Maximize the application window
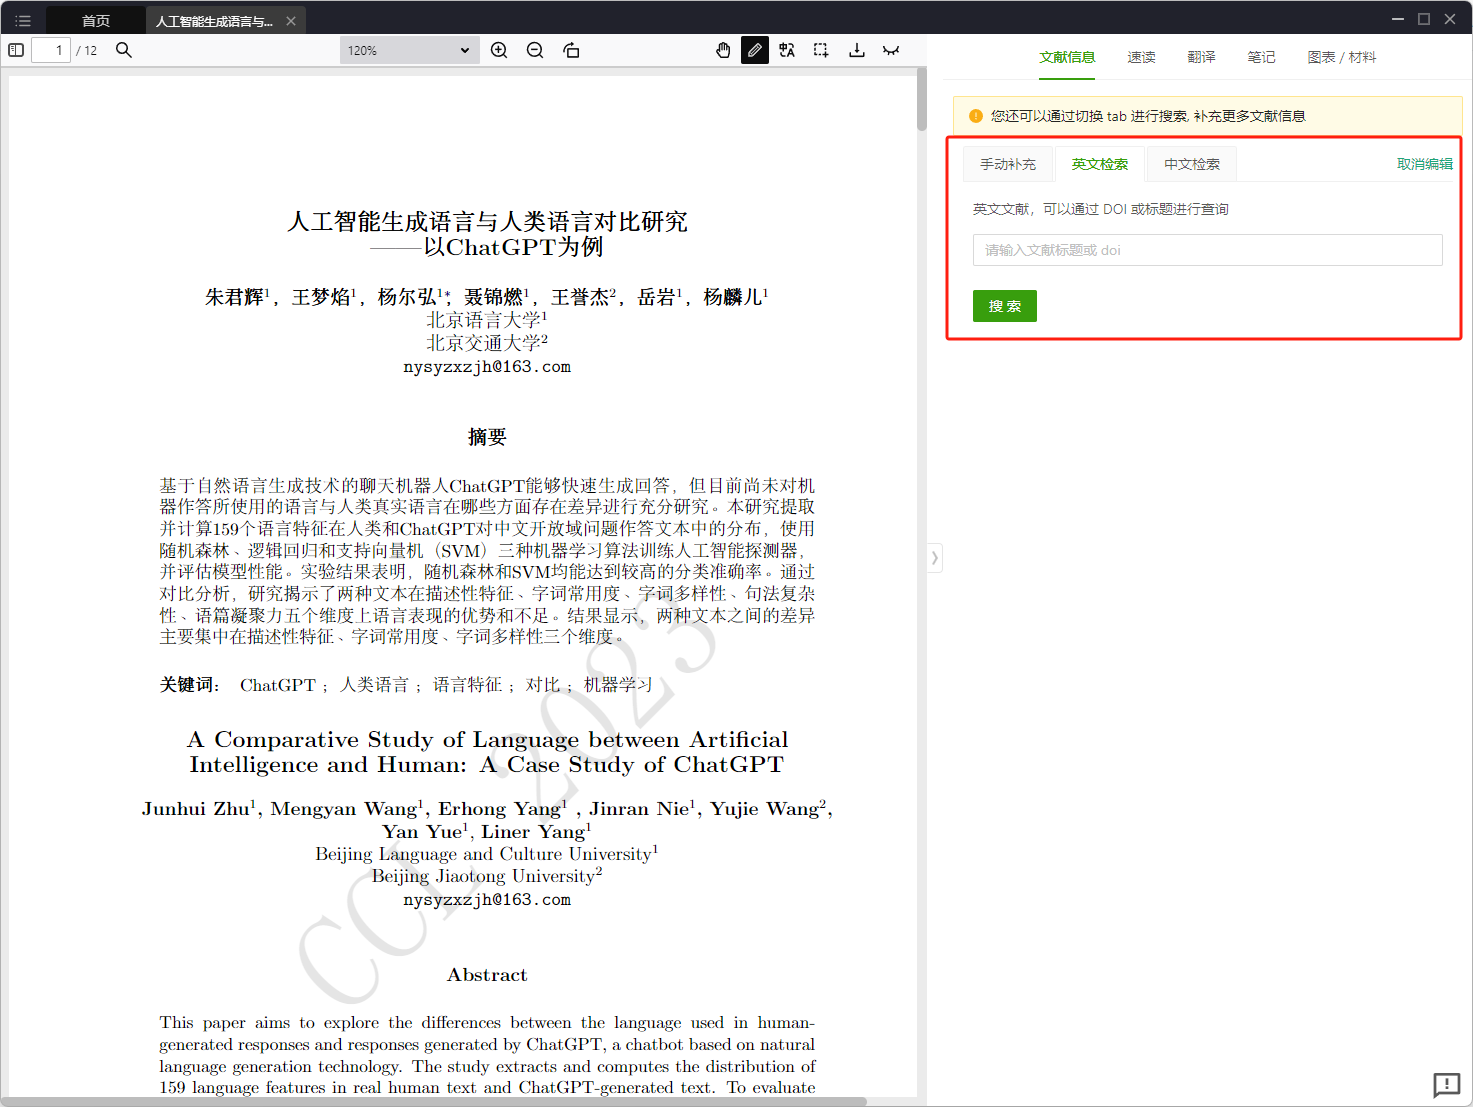The width and height of the screenshot is (1473, 1107). click(x=1424, y=19)
